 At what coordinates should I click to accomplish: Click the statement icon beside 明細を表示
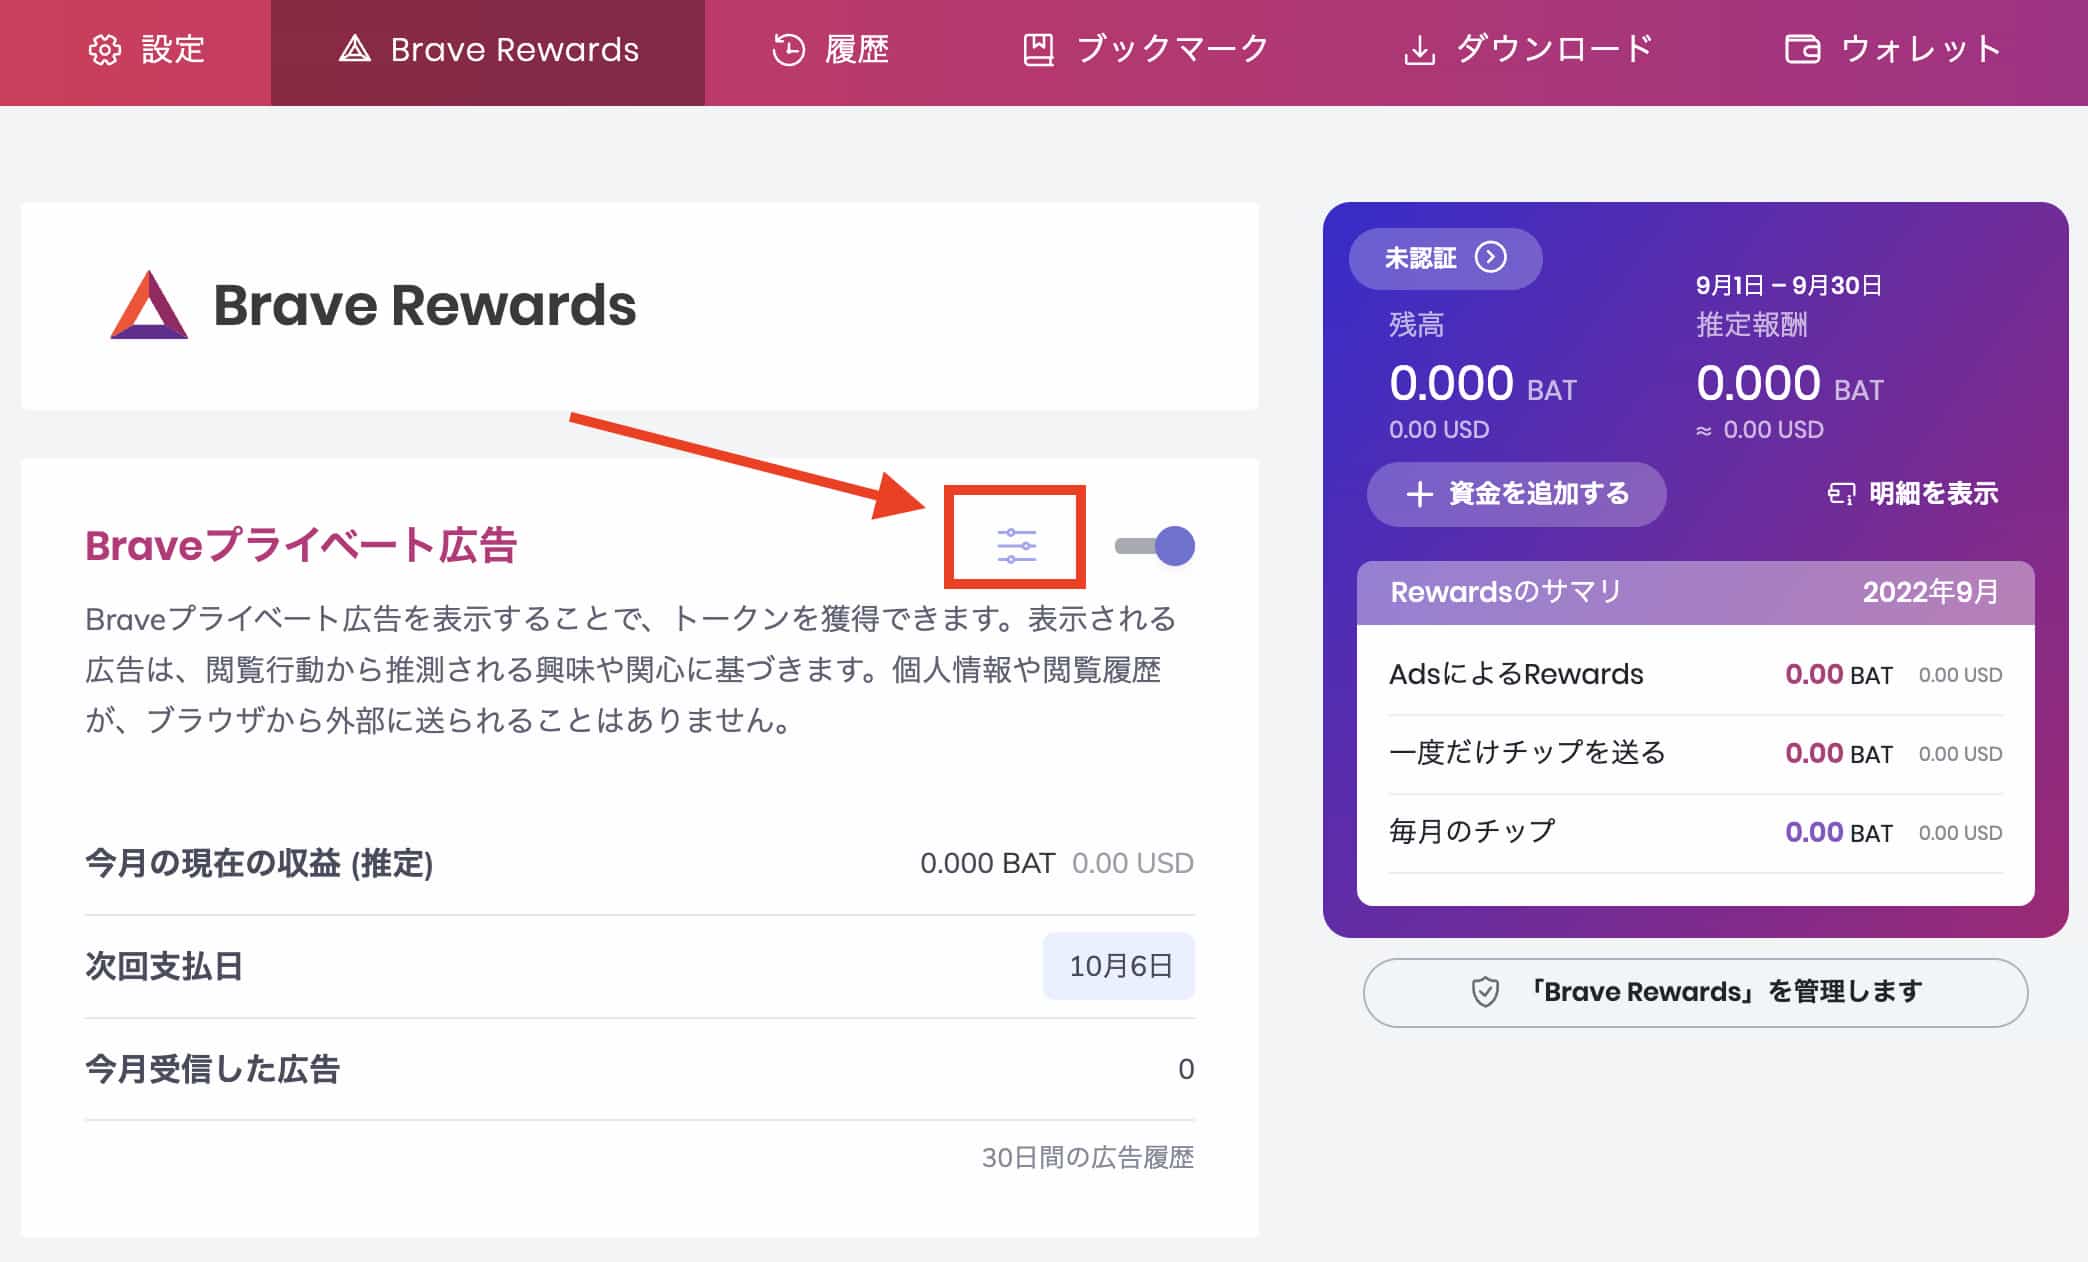(x=1841, y=494)
